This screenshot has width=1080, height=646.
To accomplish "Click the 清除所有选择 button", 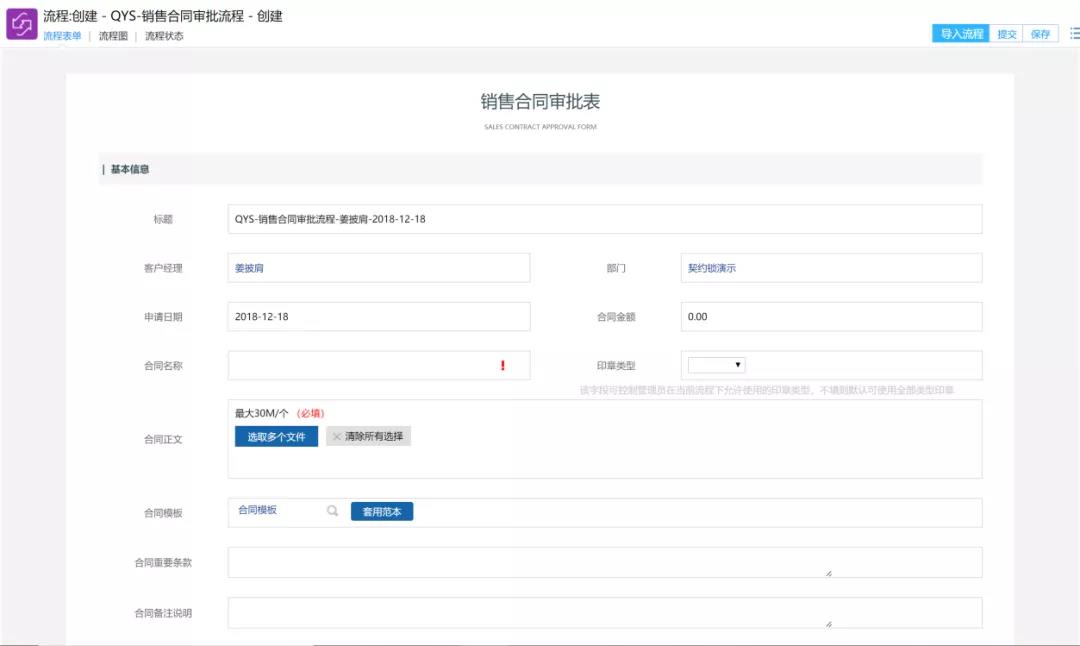I will (368, 437).
